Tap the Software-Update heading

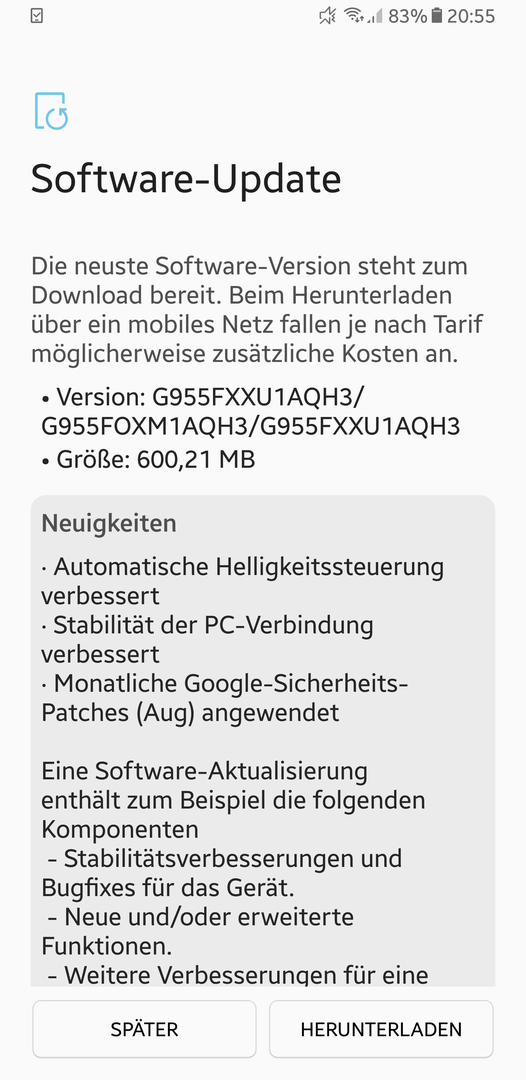click(186, 179)
